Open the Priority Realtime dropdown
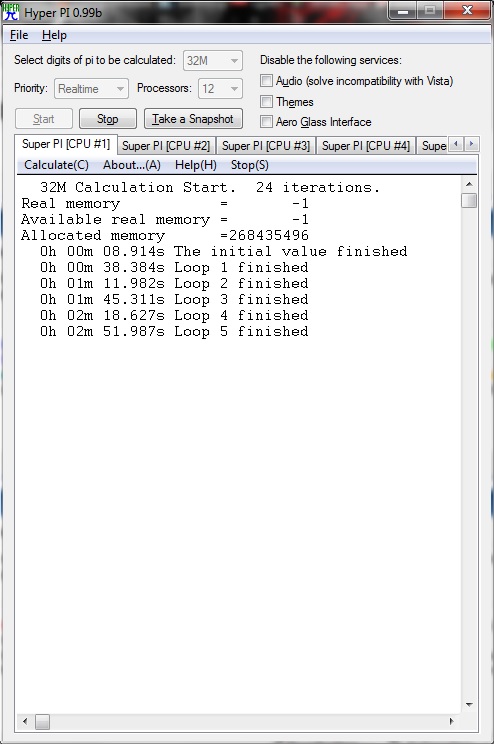This screenshot has width=494, height=744. pyautogui.click(x=91, y=89)
